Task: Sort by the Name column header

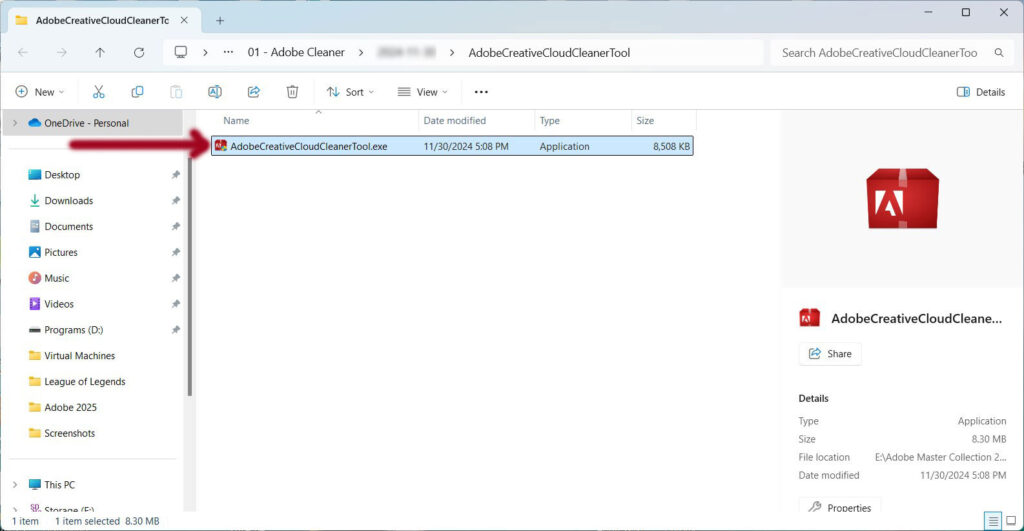Action: click(x=236, y=120)
